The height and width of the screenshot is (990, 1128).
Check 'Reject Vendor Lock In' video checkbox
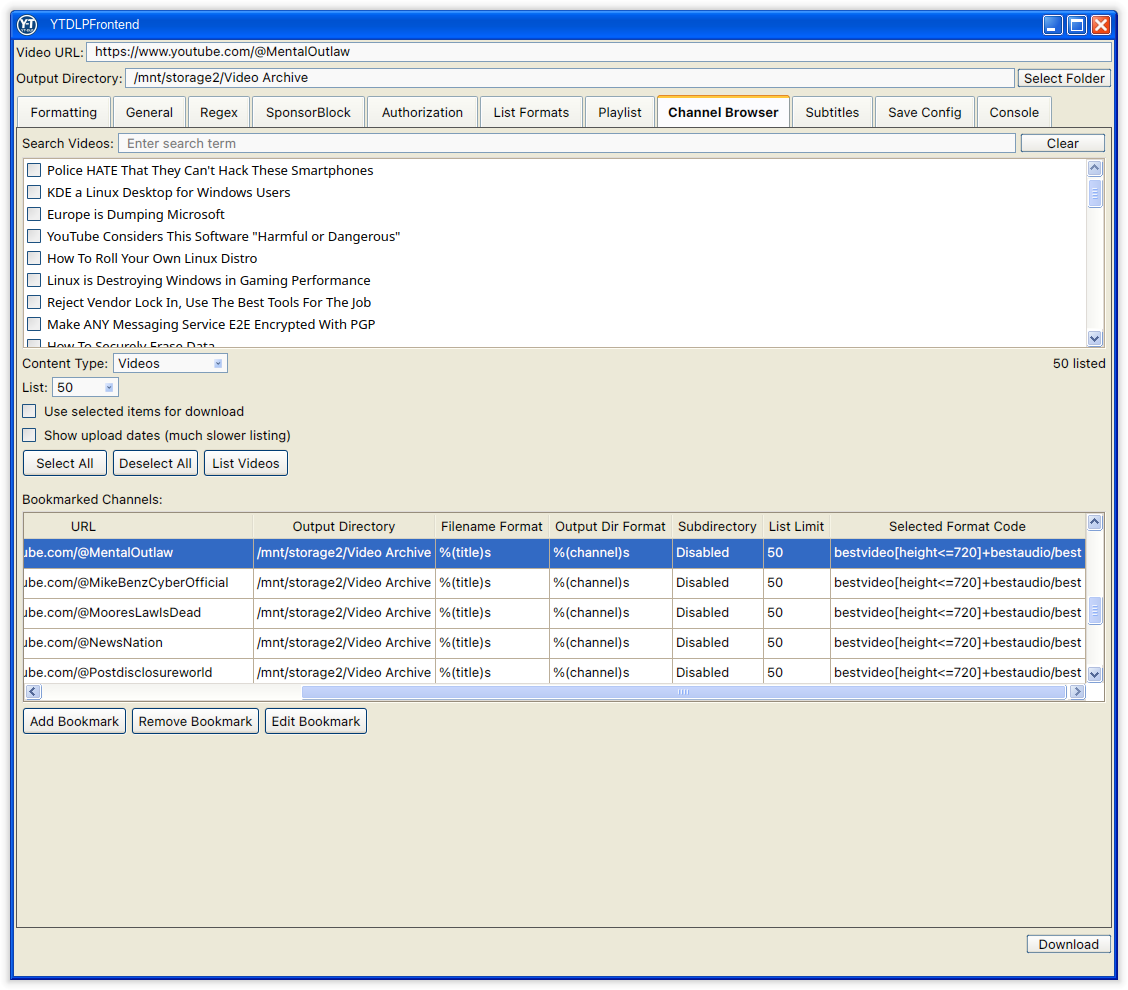(x=34, y=302)
